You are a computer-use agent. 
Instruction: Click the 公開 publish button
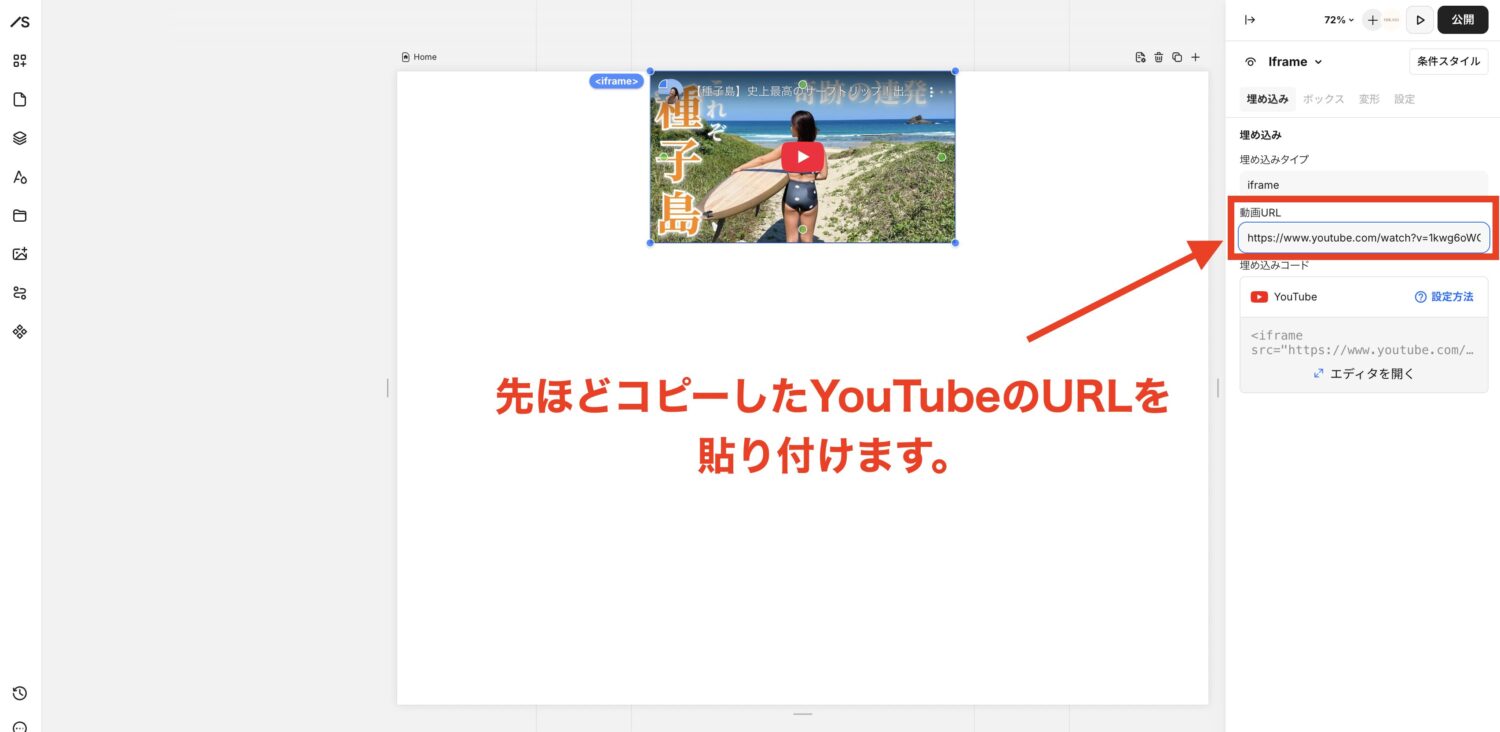(1462, 20)
